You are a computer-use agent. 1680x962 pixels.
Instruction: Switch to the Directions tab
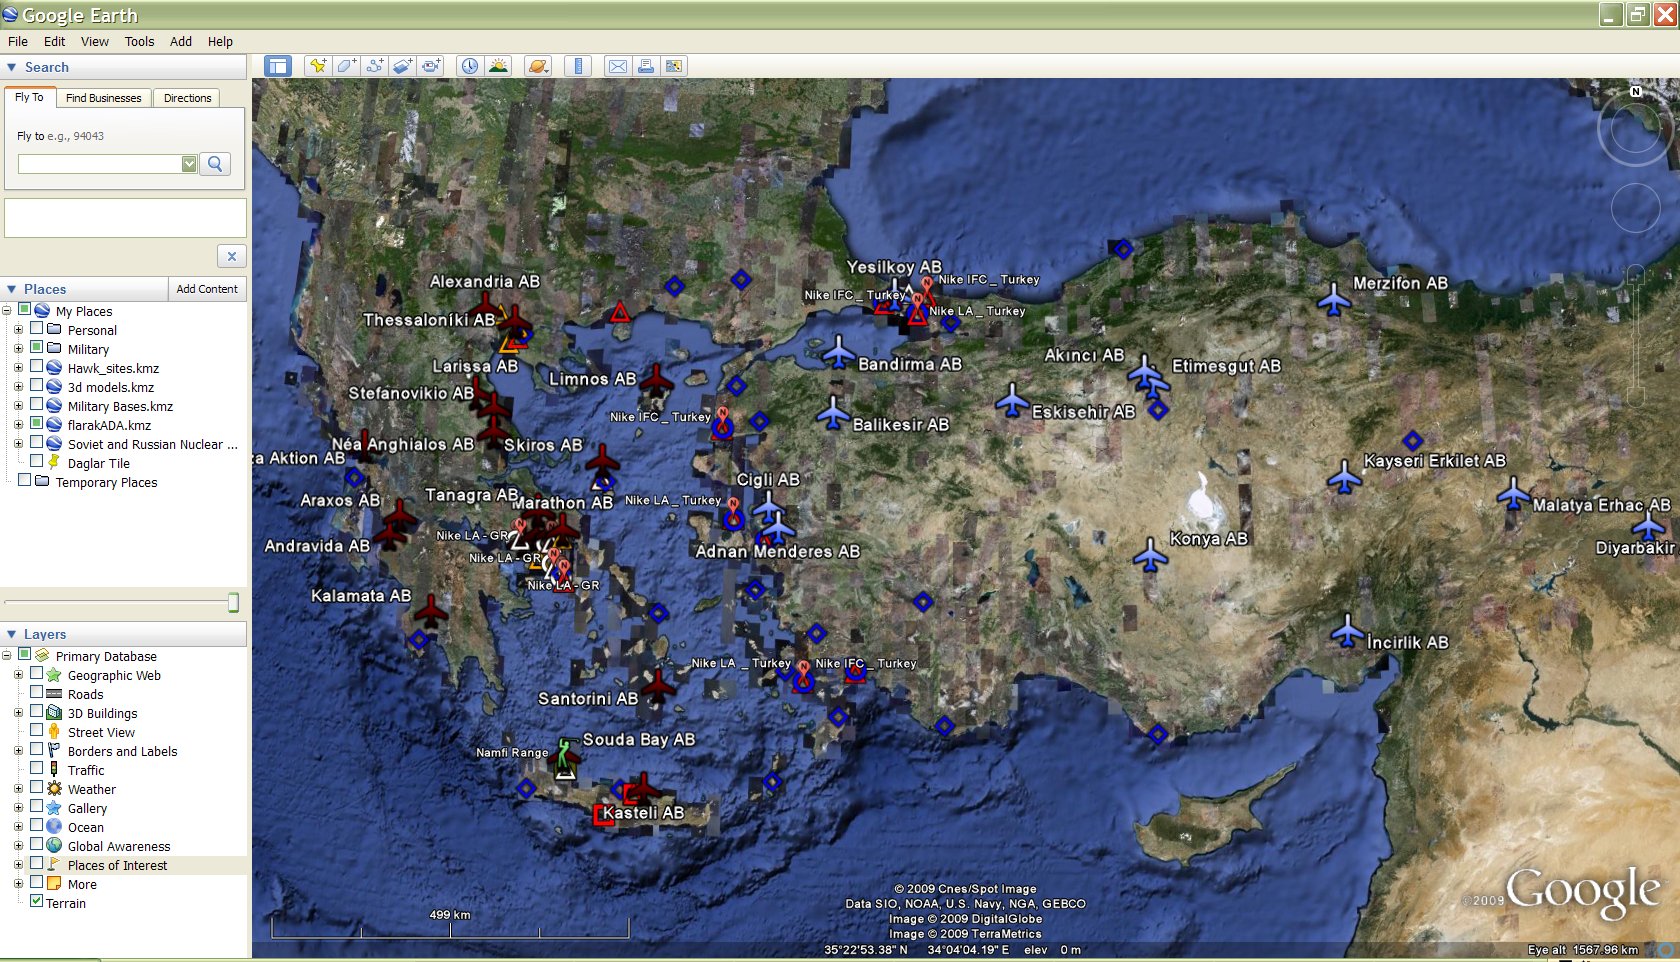pos(188,98)
